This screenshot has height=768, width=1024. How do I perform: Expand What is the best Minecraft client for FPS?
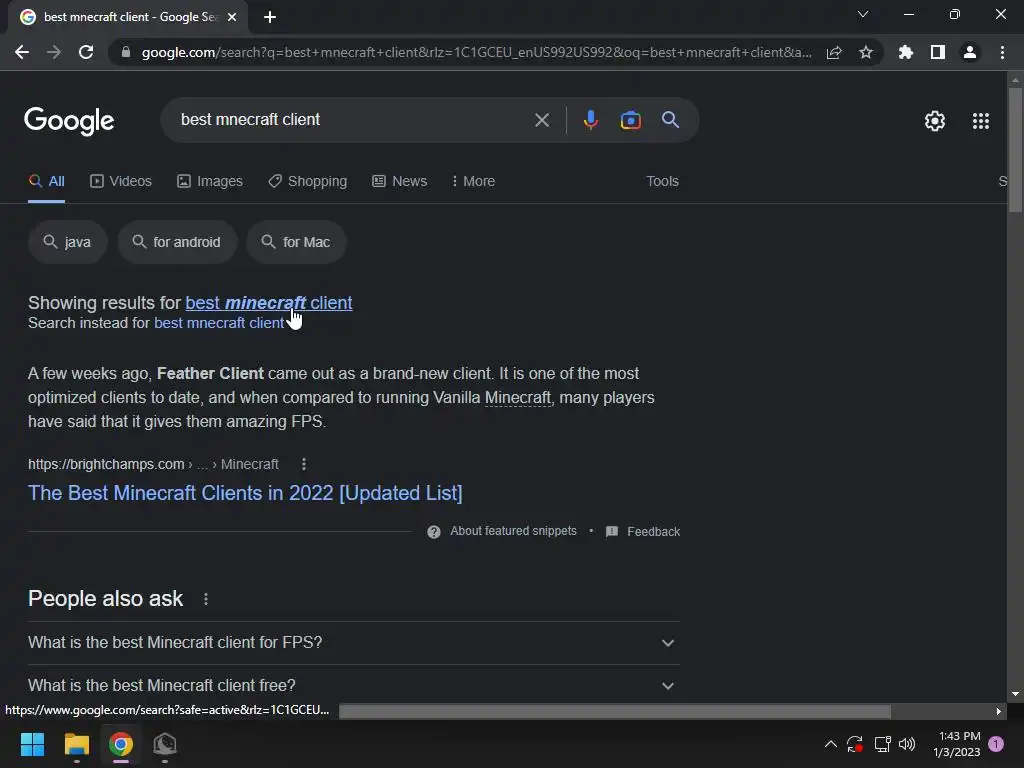pyautogui.click(x=353, y=643)
